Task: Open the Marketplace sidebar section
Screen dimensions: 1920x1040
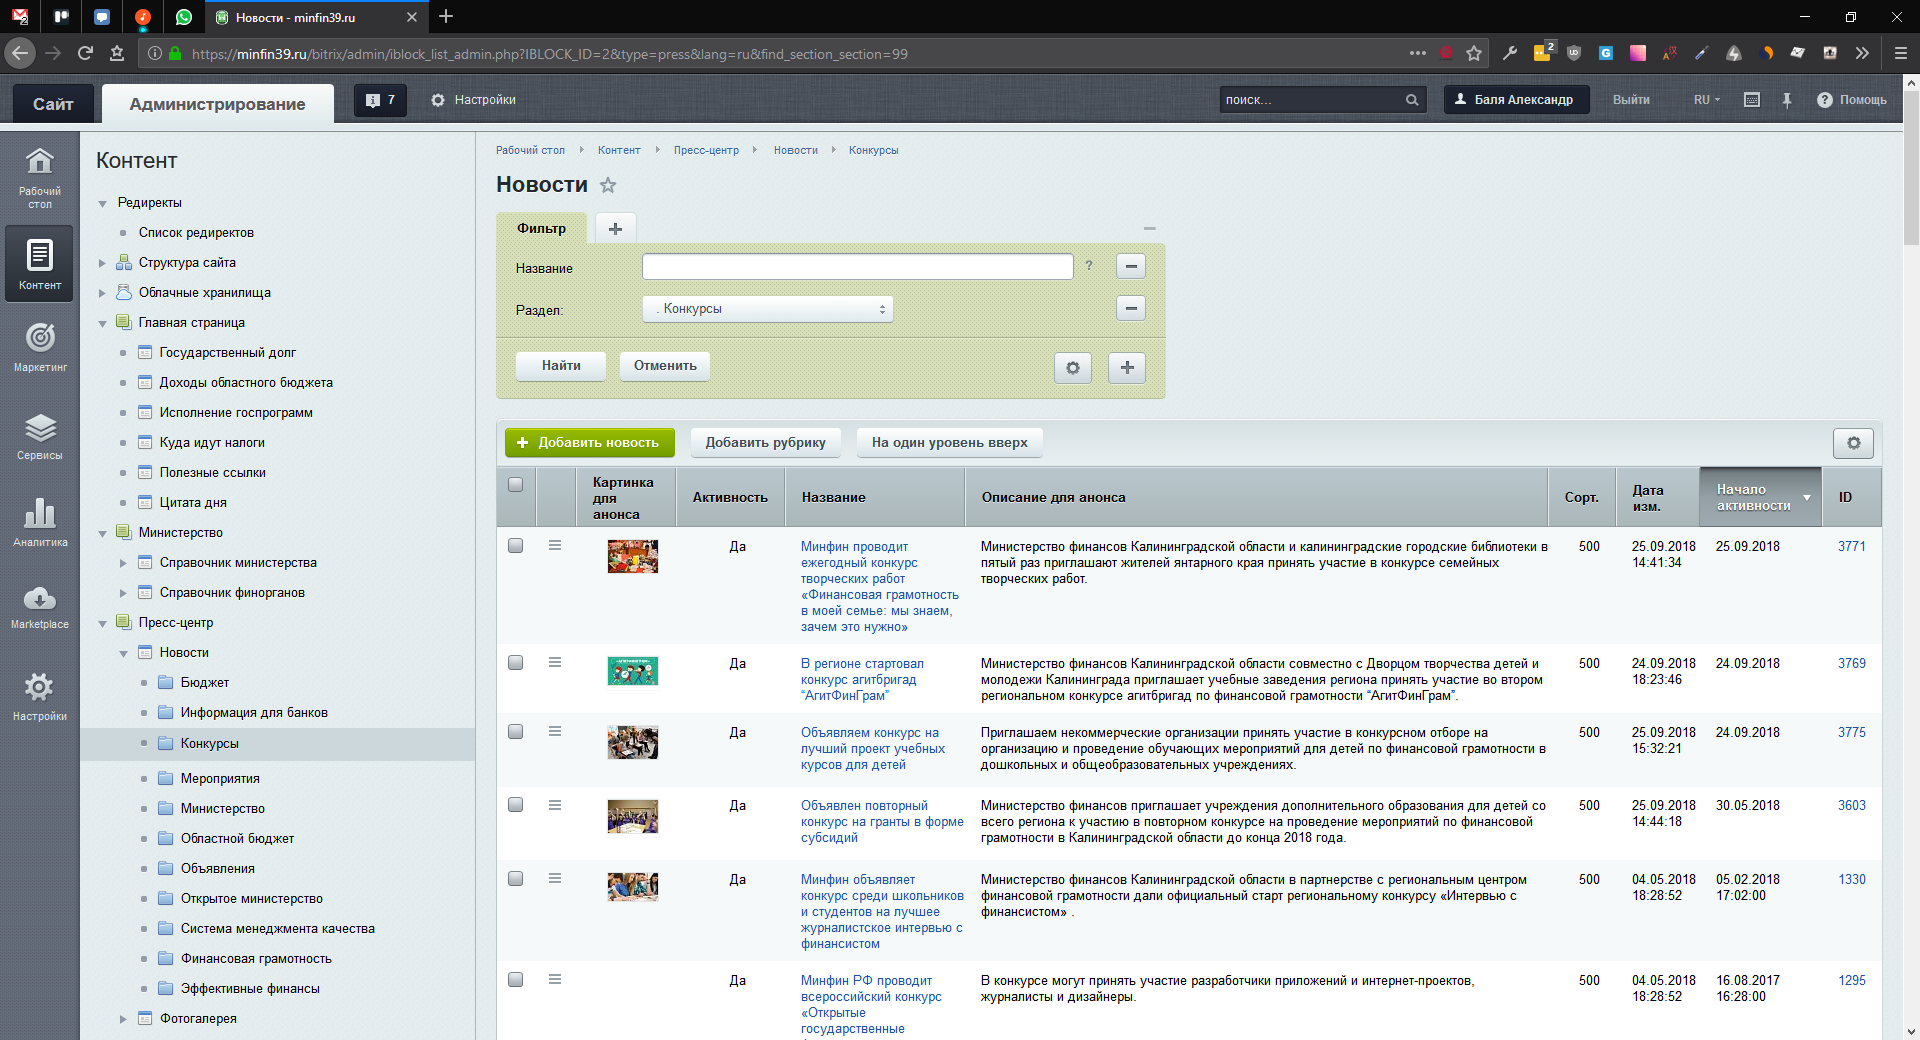Action: coord(40,606)
